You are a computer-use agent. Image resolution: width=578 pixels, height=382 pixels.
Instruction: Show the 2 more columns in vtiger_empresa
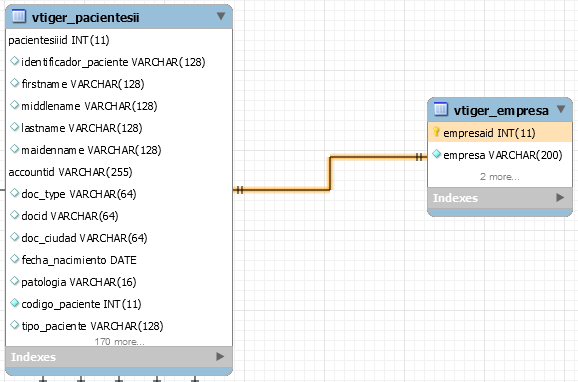[499, 177]
